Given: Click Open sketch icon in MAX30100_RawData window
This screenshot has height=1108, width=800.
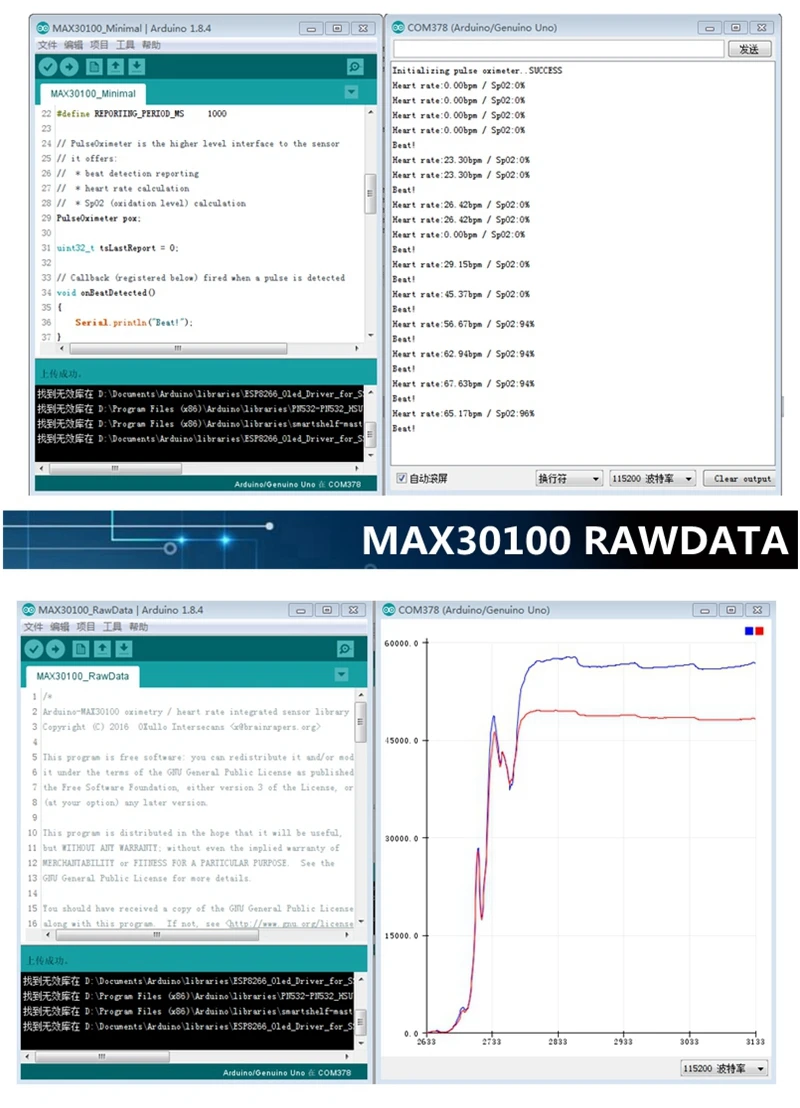Looking at the screenshot, I should tap(101, 649).
